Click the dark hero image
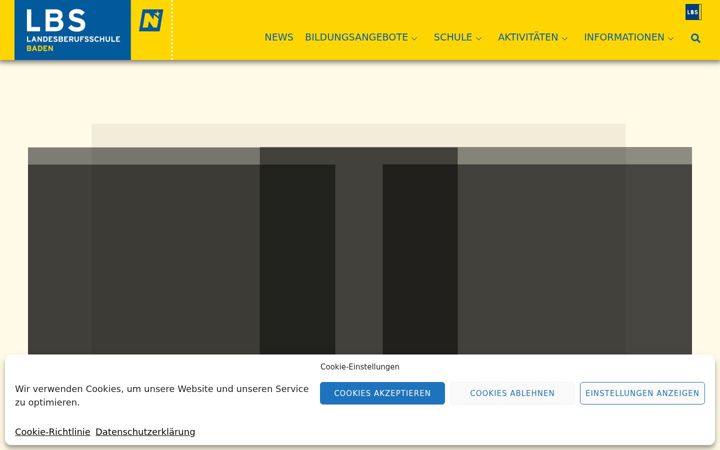The height and width of the screenshot is (450, 720). tap(360, 250)
